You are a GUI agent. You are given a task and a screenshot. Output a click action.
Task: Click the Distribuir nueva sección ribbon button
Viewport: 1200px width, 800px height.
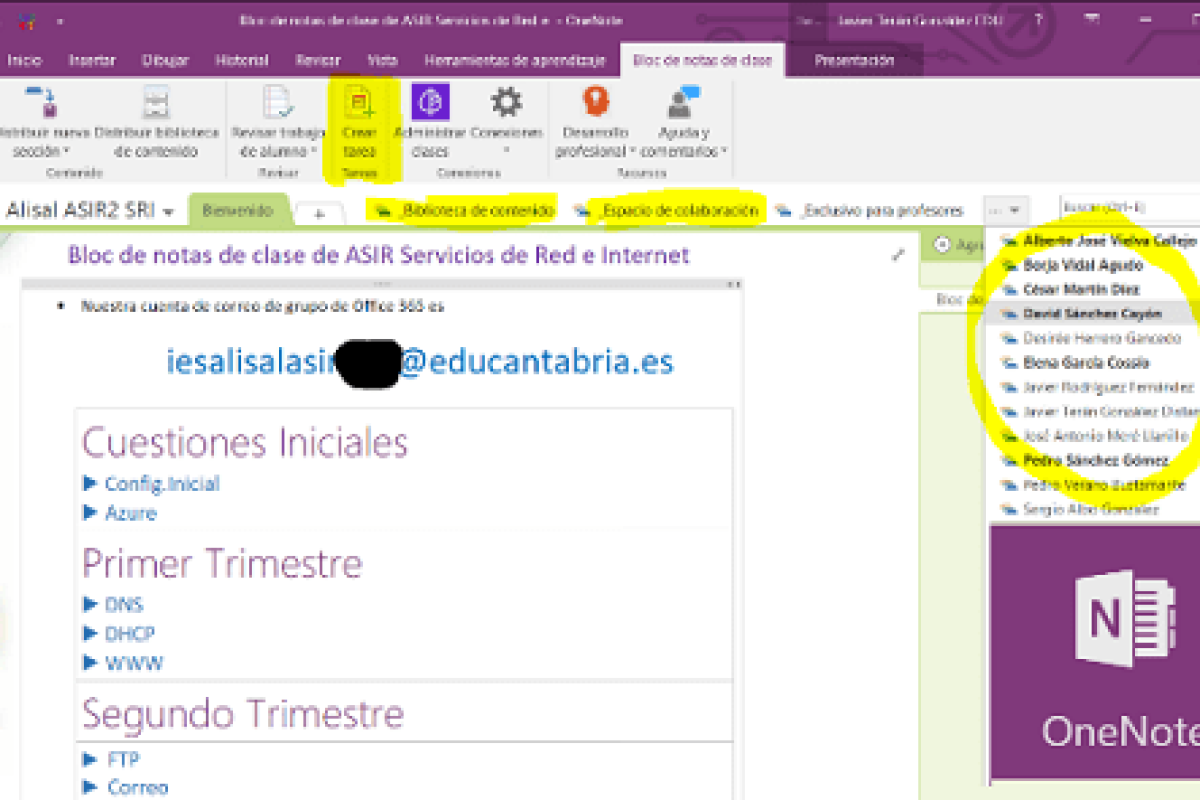tap(42, 122)
